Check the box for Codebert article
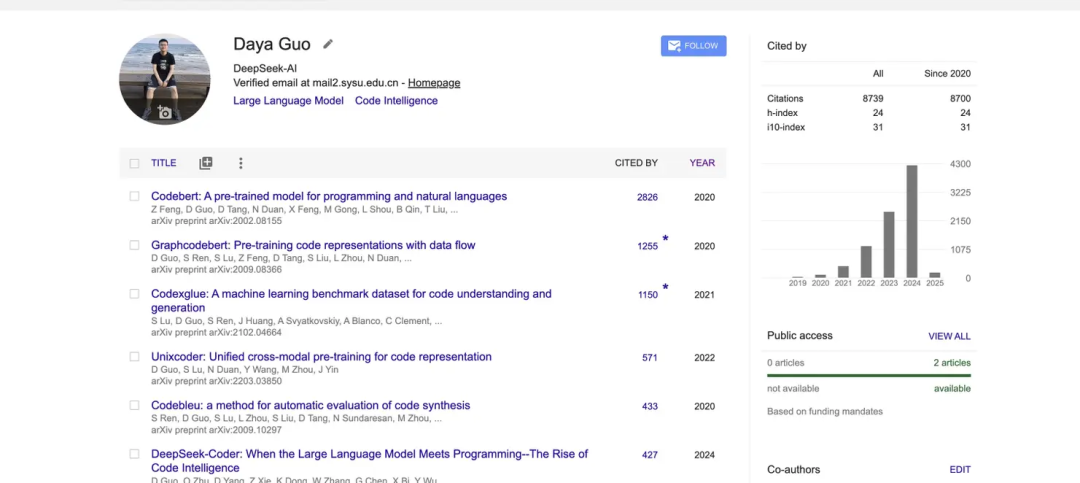Viewport: 1080px width, 483px height. pyautogui.click(x=135, y=196)
